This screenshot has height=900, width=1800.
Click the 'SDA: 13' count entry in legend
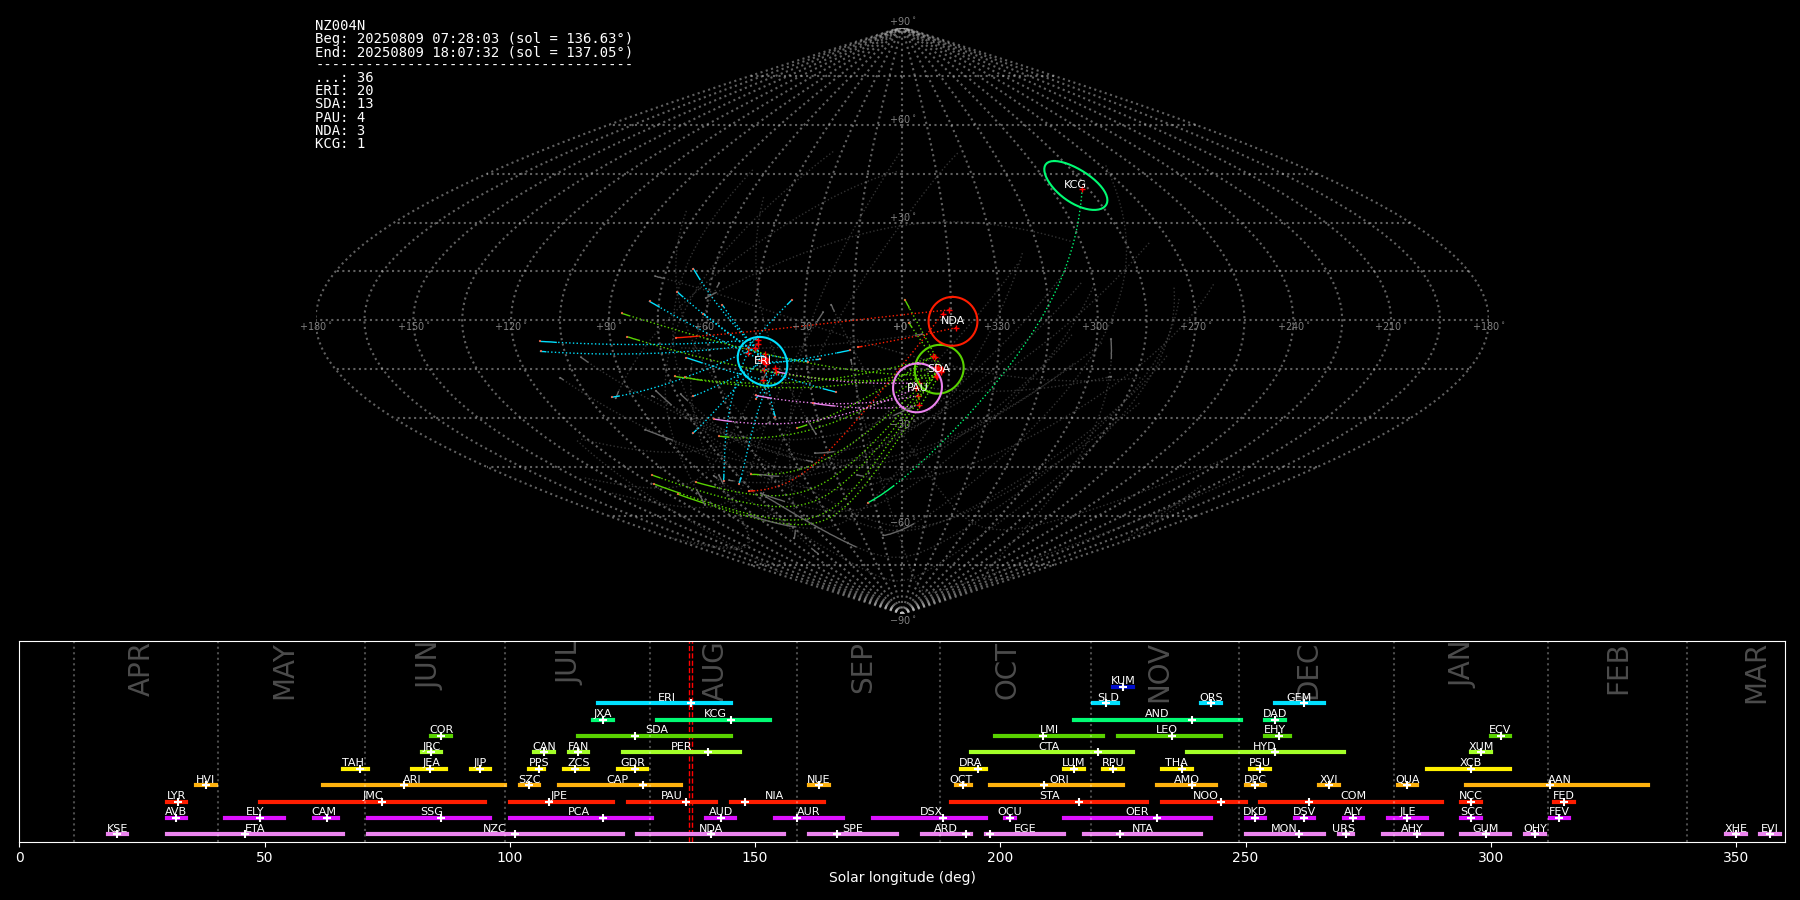(x=344, y=104)
